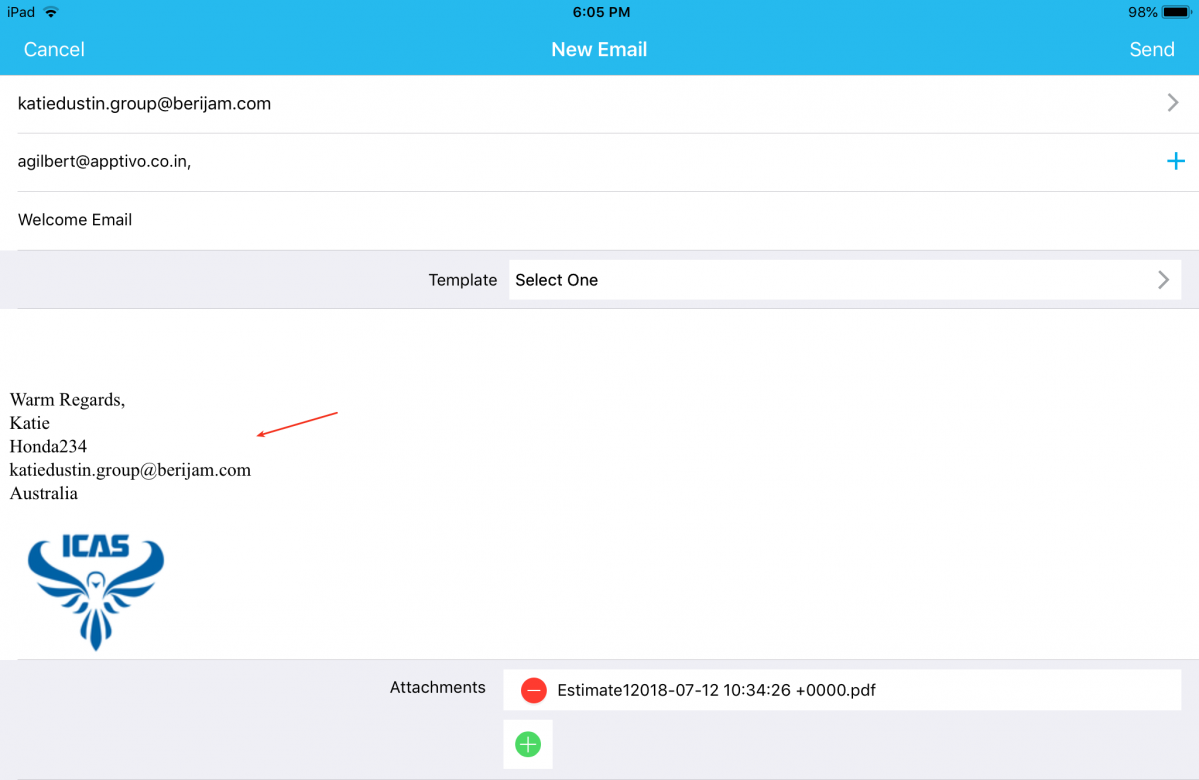Tap the recipient field with agilbert@apptivo.co.in
Image resolution: width=1199 pixels, height=780 pixels.
pyautogui.click(x=105, y=161)
